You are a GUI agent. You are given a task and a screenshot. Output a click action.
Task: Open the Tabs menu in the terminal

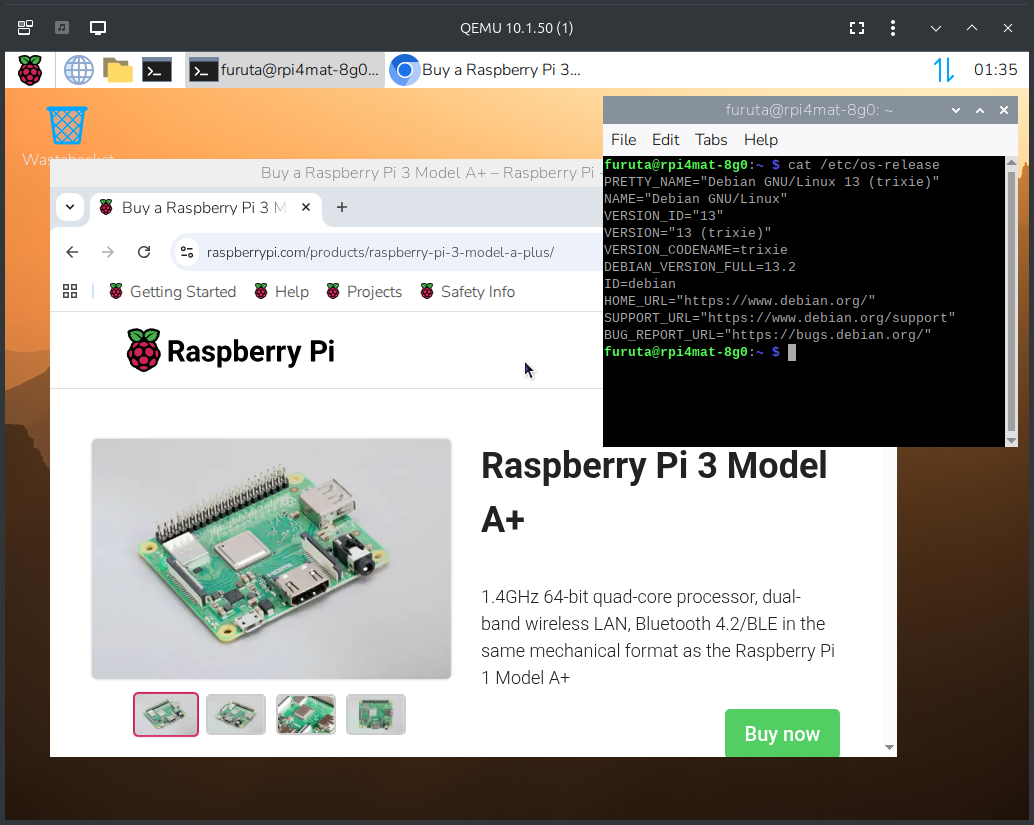coord(711,139)
